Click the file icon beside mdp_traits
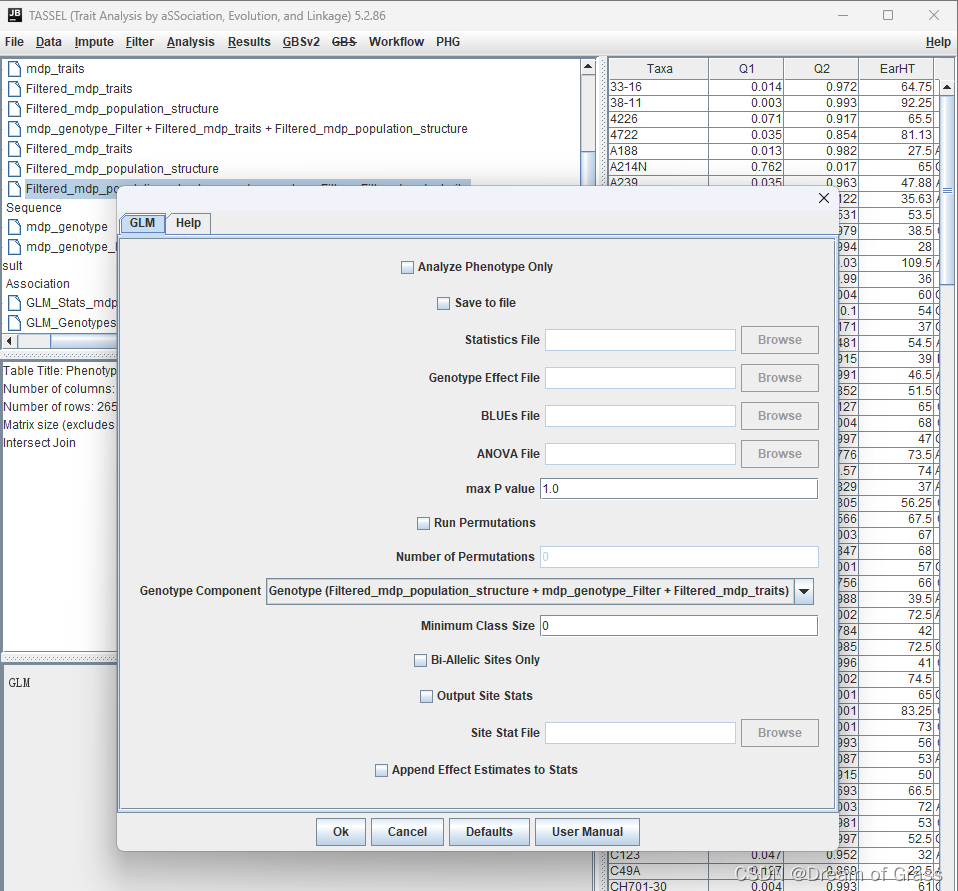 [15, 68]
